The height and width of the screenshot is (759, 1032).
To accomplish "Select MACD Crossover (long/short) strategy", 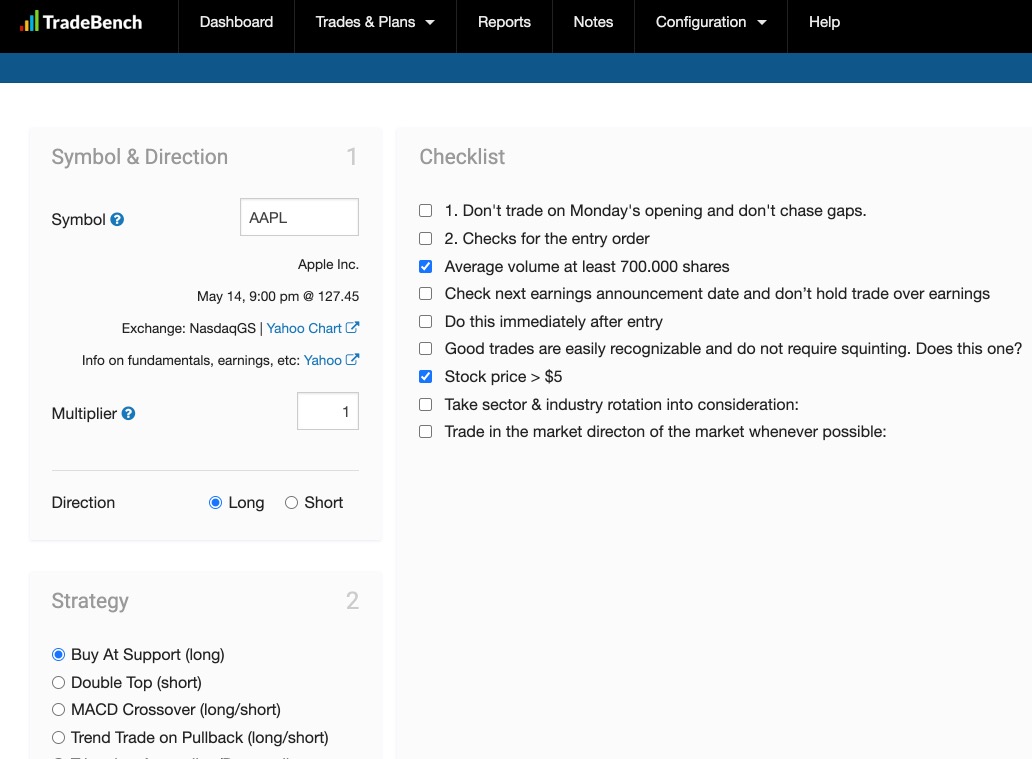I will 59,710.
